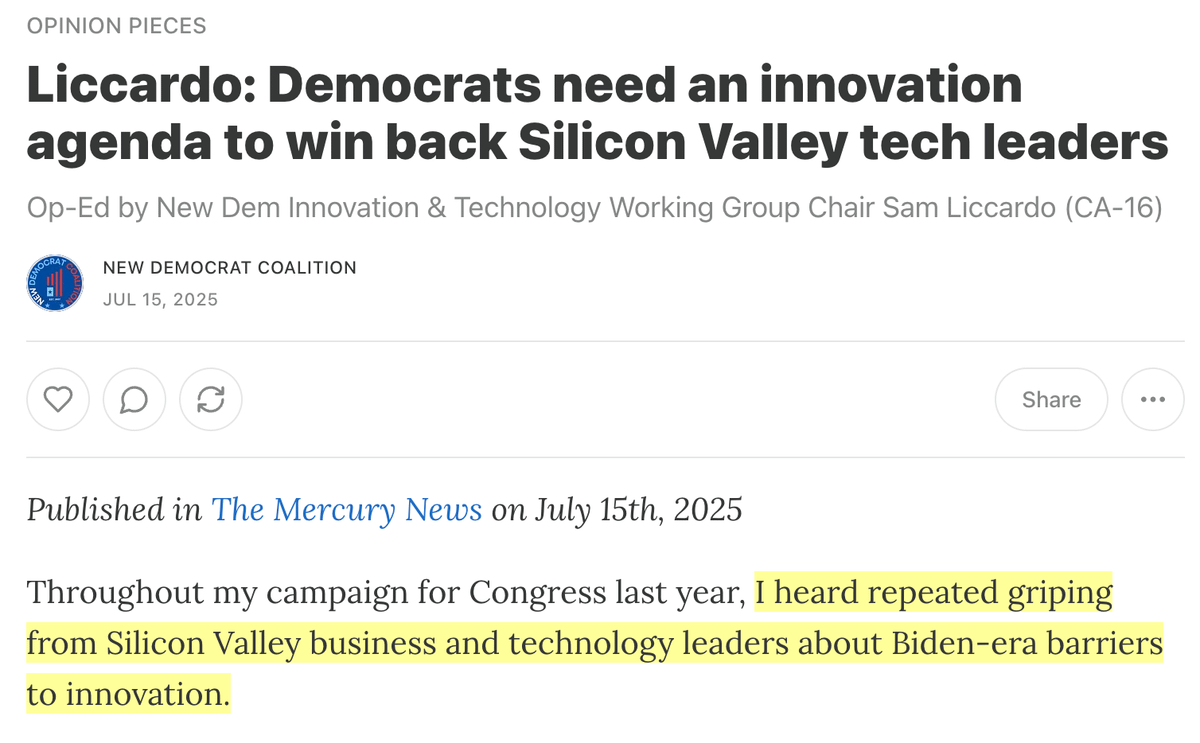Viewport: 1200px width, 743px height.
Task: Click the New Democrat Coalition logo avatar
Action: (x=55, y=283)
